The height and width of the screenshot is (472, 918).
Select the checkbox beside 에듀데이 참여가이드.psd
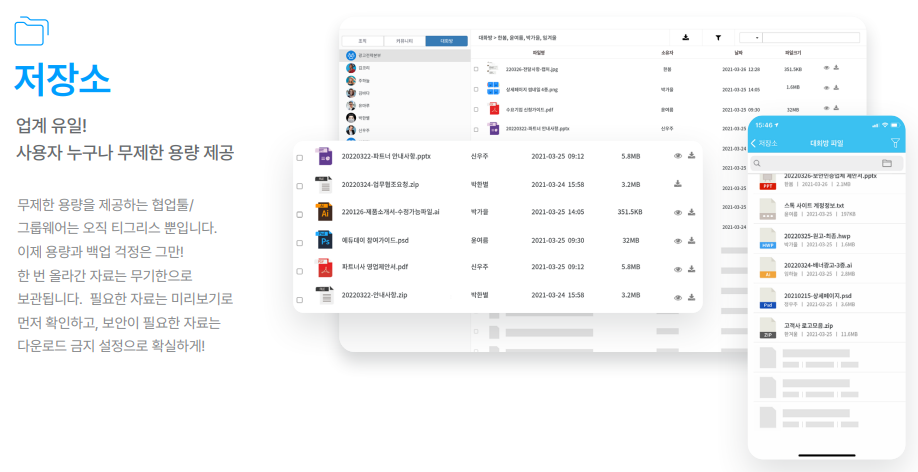click(x=300, y=242)
